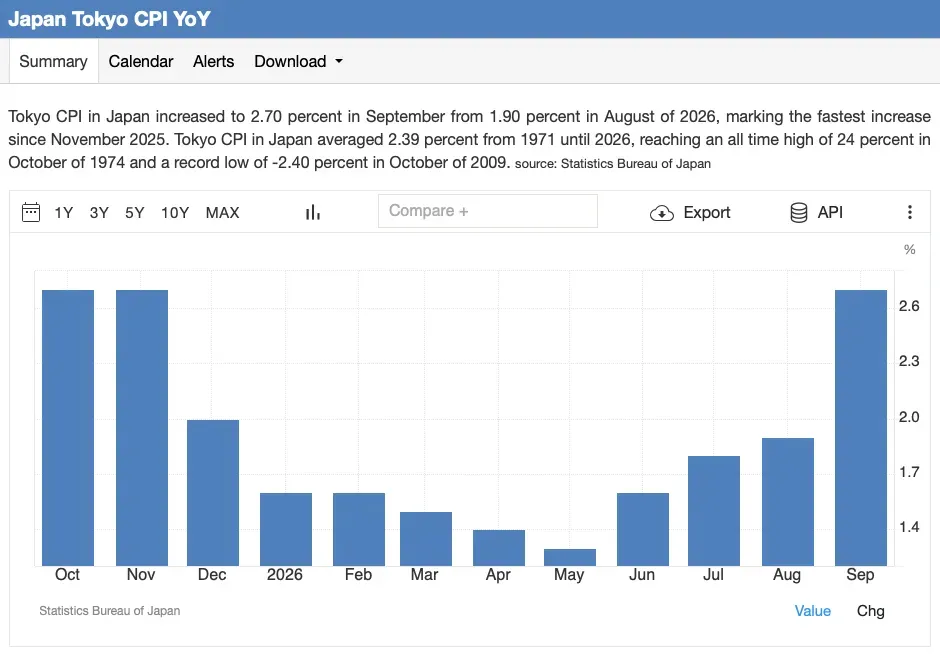Select the 3Y time range
This screenshot has height=654, width=940.
99,213
